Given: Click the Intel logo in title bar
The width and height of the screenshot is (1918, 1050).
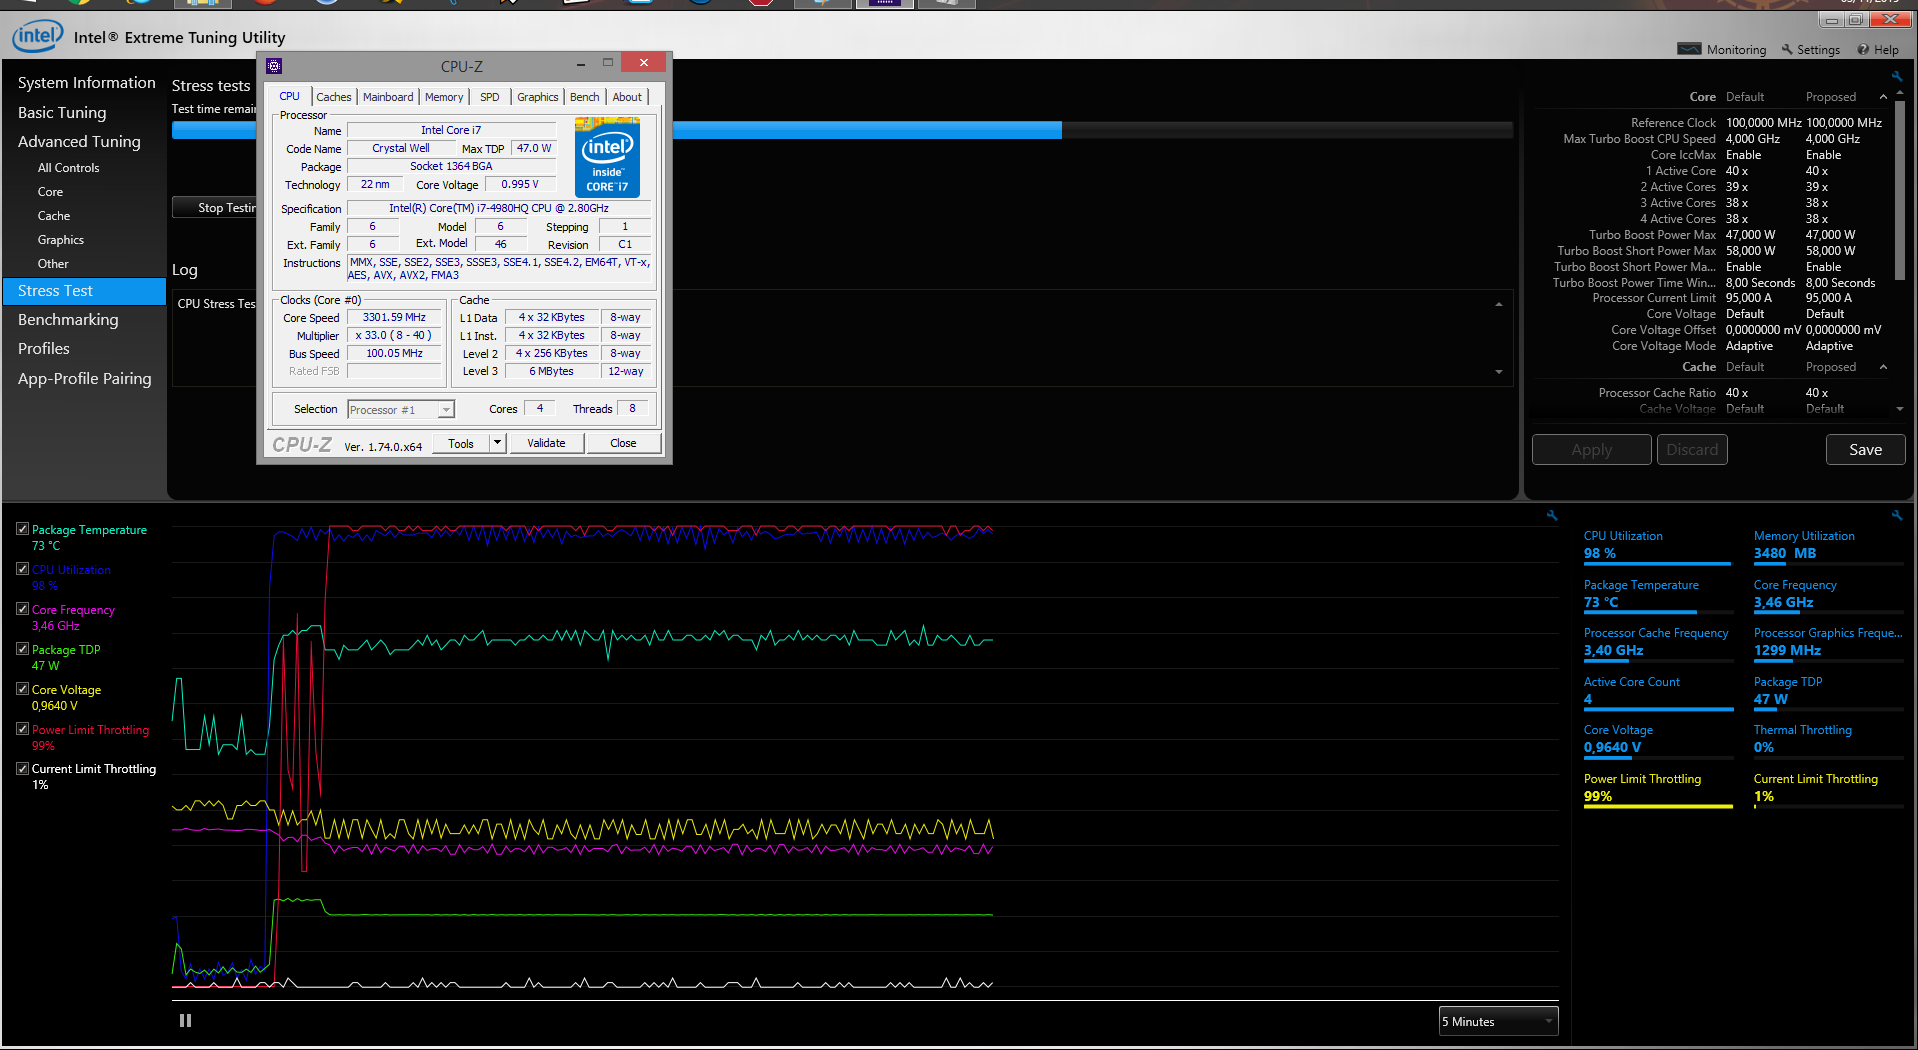Looking at the screenshot, I should pos(37,36).
